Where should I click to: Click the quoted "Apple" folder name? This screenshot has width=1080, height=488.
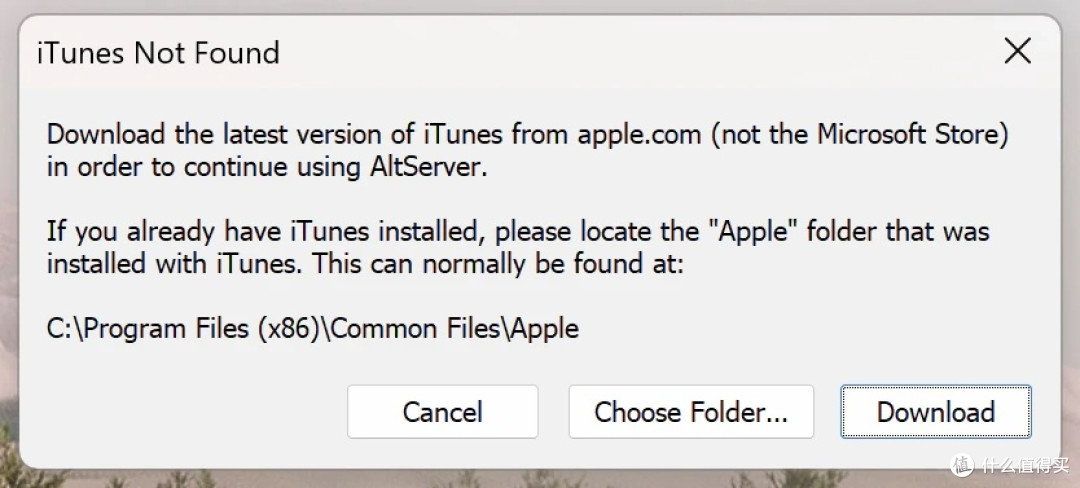[x=757, y=230]
